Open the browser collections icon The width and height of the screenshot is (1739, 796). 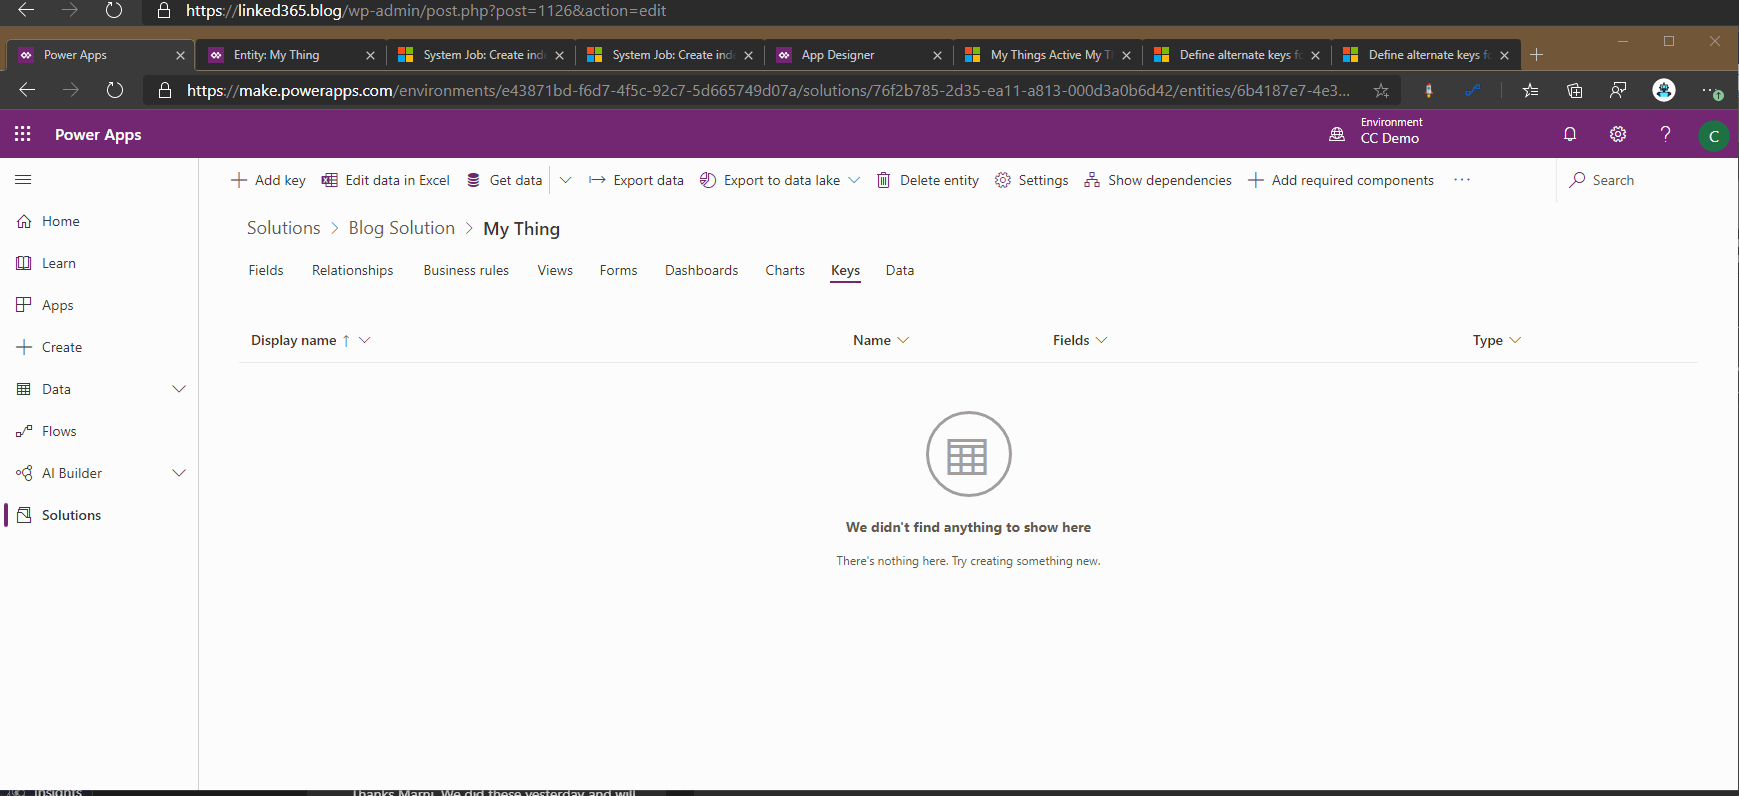click(x=1575, y=90)
